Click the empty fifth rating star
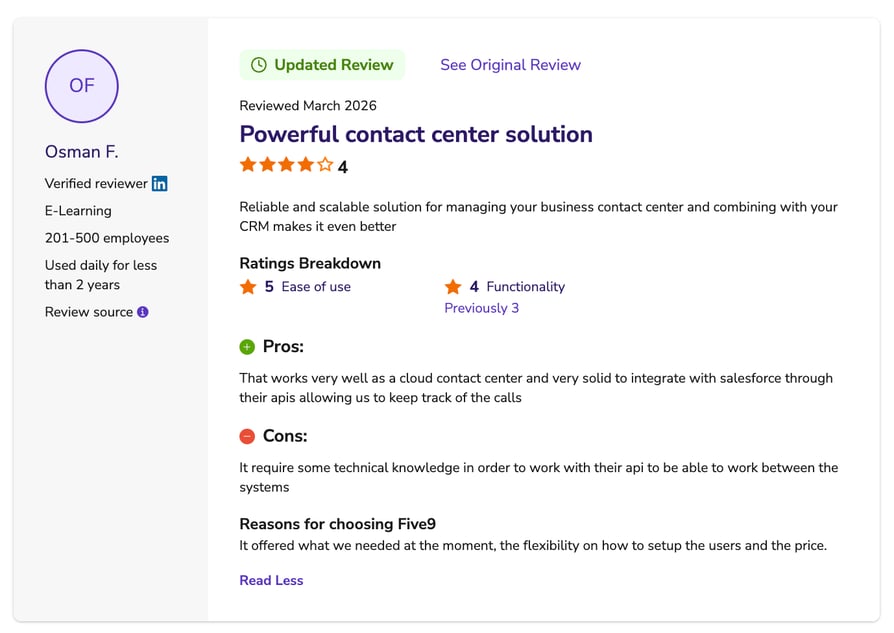The width and height of the screenshot is (894, 633). pyautogui.click(x=325, y=165)
